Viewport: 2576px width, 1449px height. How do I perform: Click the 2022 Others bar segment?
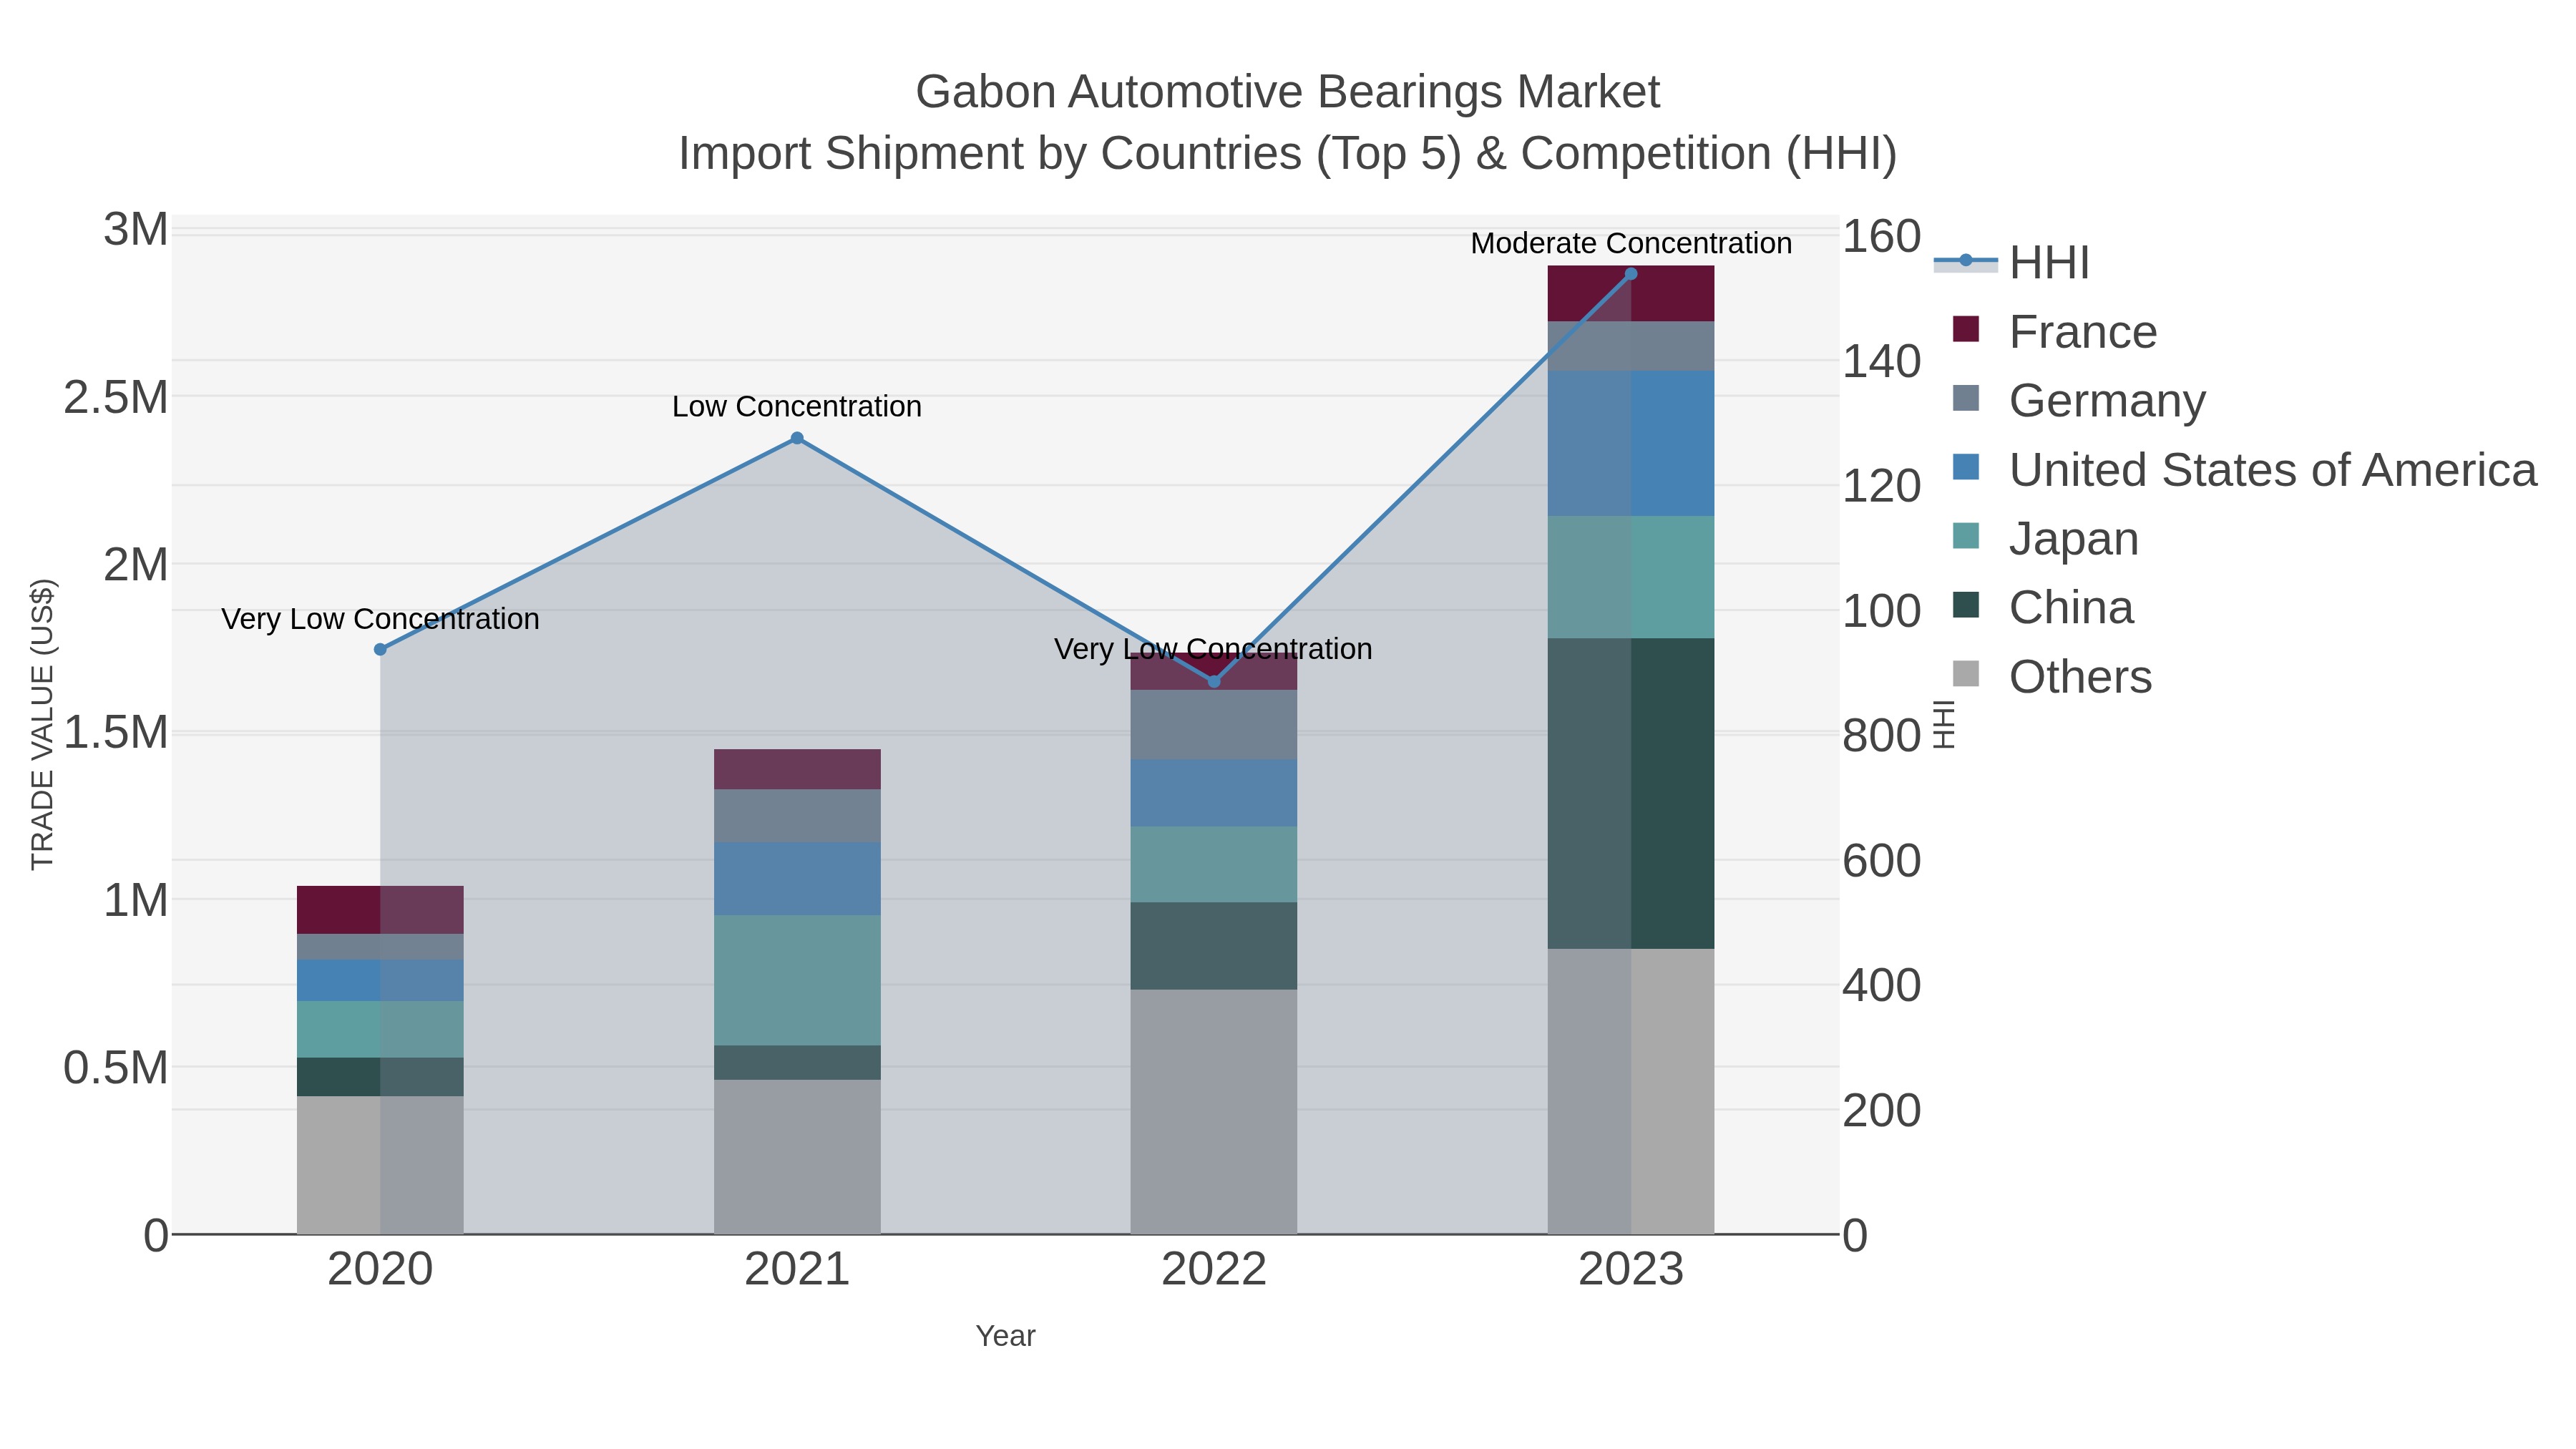1214,1112
